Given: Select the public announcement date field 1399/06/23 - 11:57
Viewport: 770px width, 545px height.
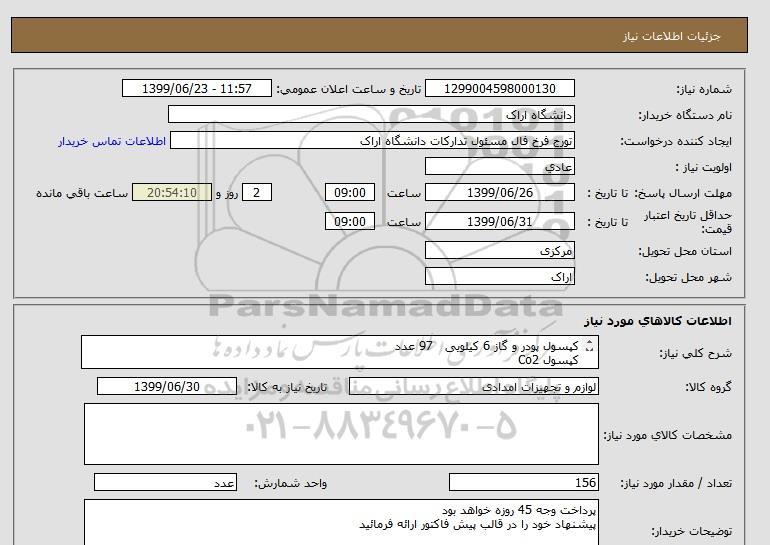Looking at the screenshot, I should pyautogui.click(x=196, y=88).
